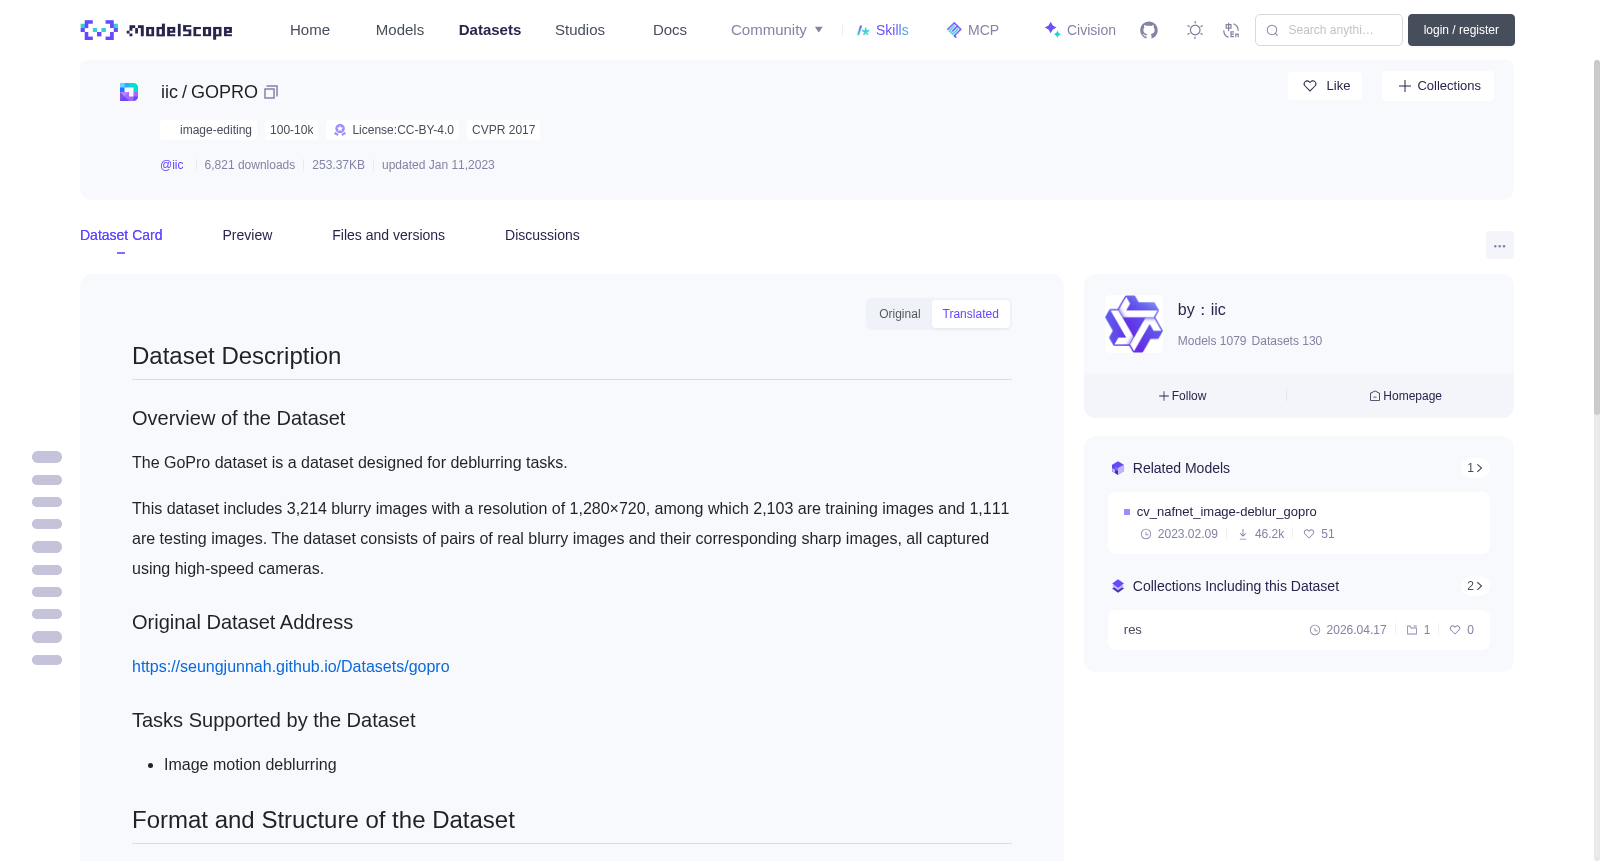1600x861 pixels.
Task: Focus the Search anything field
Action: (1329, 30)
